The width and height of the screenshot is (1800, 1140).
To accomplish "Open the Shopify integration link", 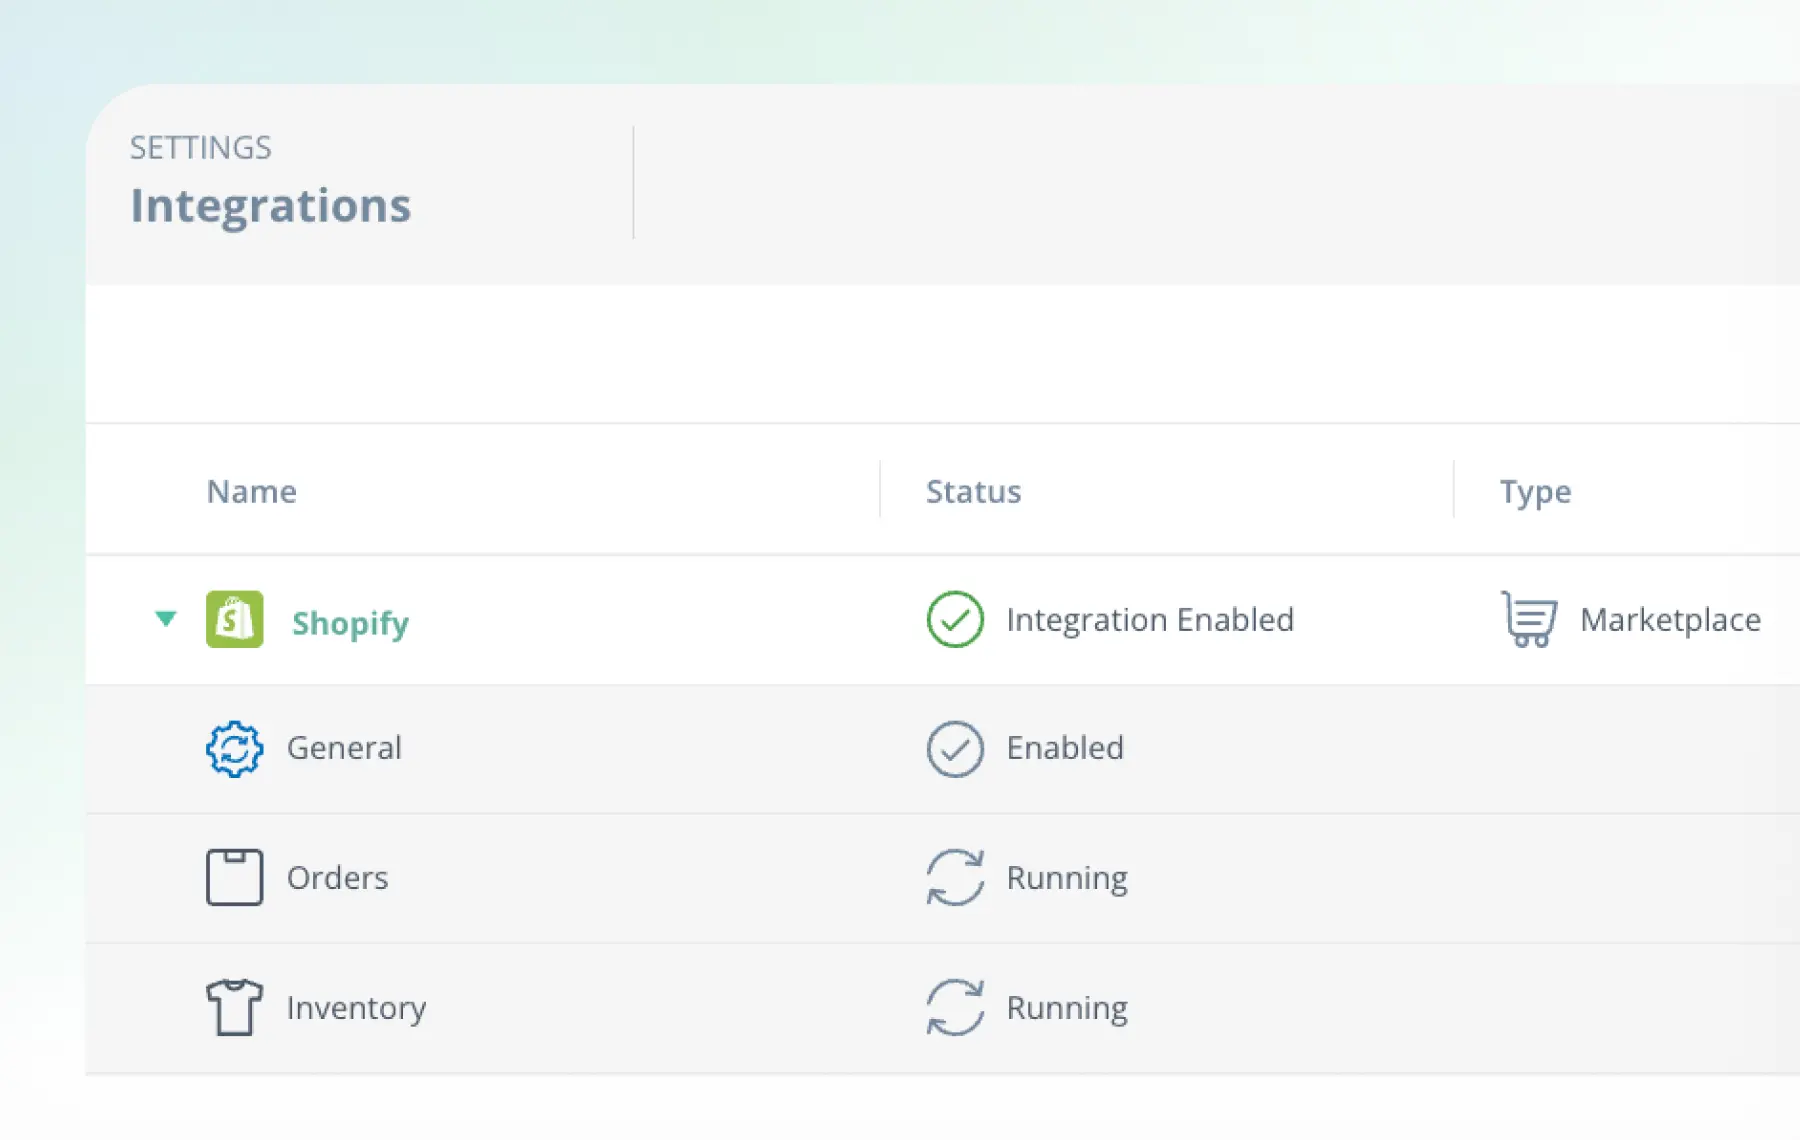I will pyautogui.click(x=350, y=623).
